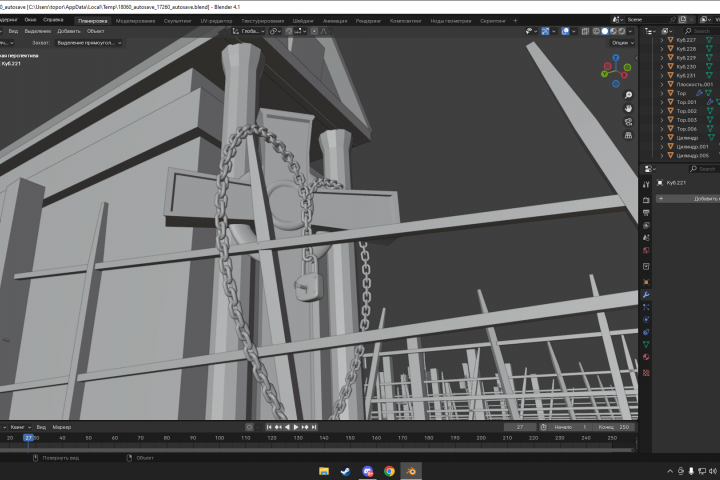Click the Добавить modifier button
Screen dimensions: 720x480
[688, 198]
